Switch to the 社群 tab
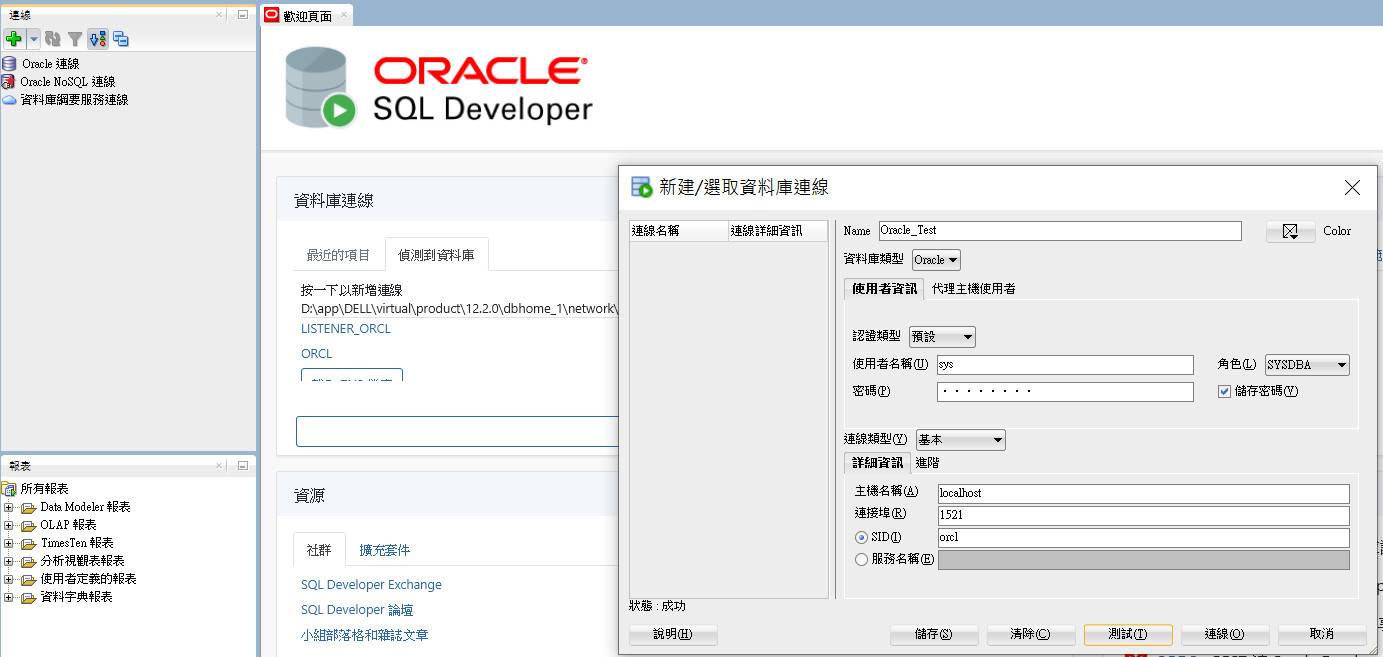 coord(319,550)
